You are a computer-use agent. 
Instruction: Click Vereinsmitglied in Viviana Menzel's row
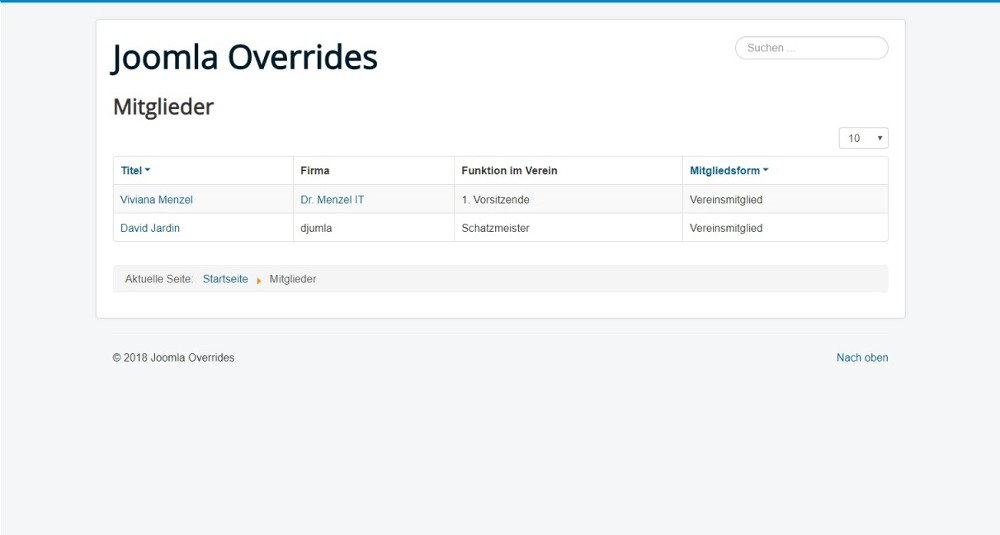726,200
